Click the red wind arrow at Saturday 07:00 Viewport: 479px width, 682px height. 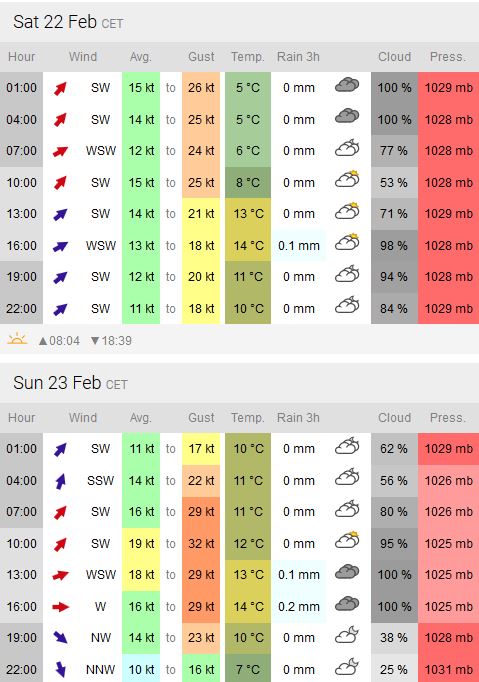pyautogui.click(x=60, y=151)
